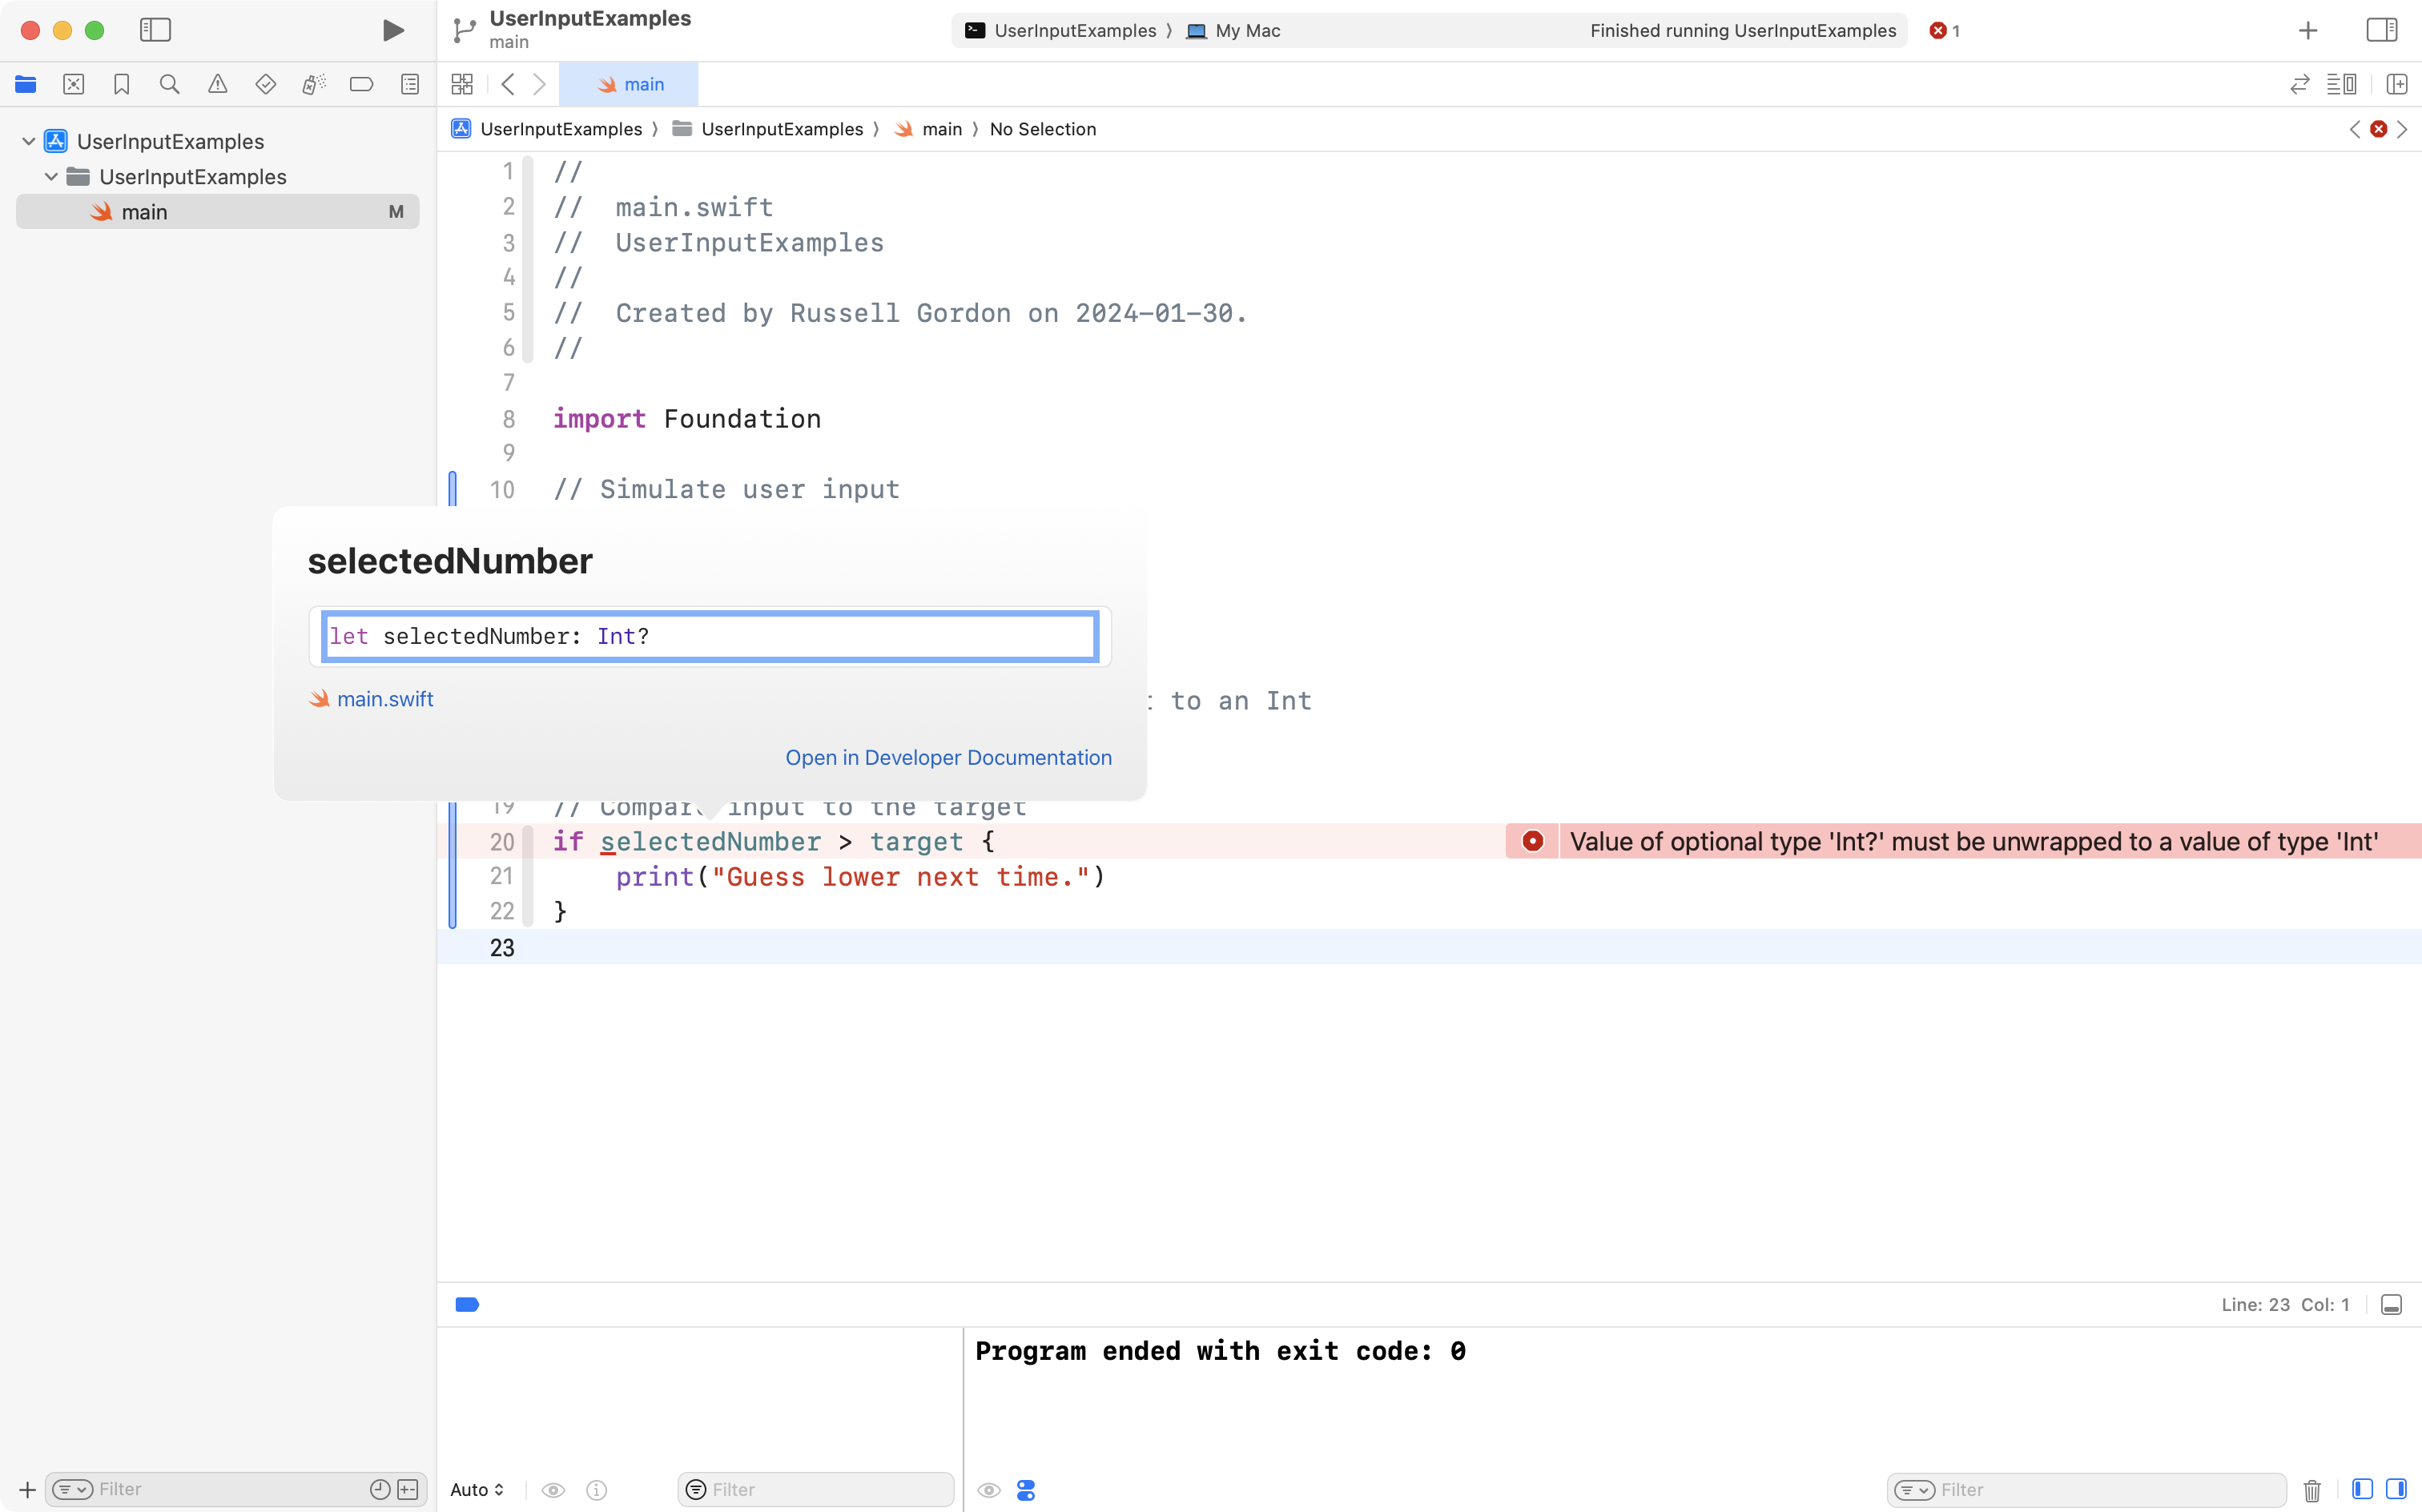
Task: Open the My Mac run destination selector
Action: tap(1245, 30)
